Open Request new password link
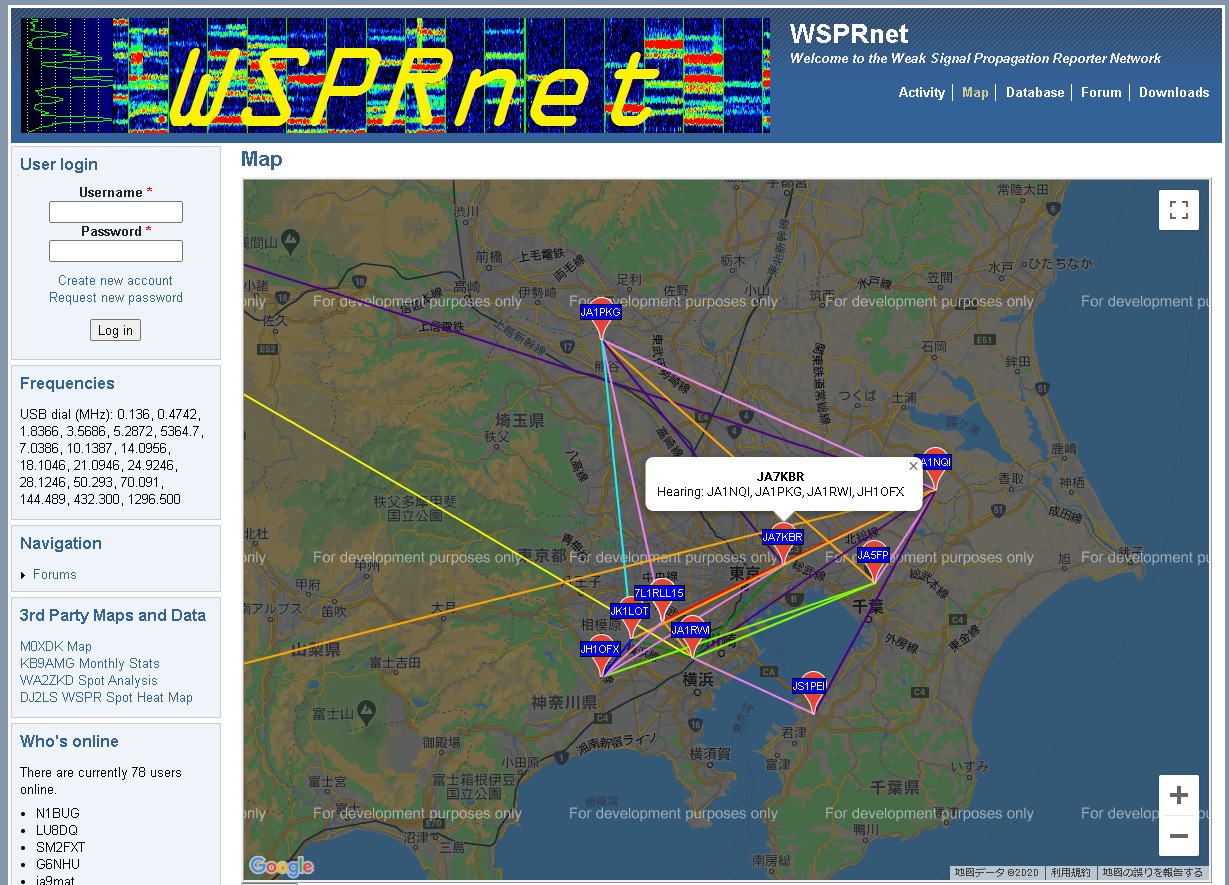The height and width of the screenshot is (885, 1229). [x=116, y=298]
